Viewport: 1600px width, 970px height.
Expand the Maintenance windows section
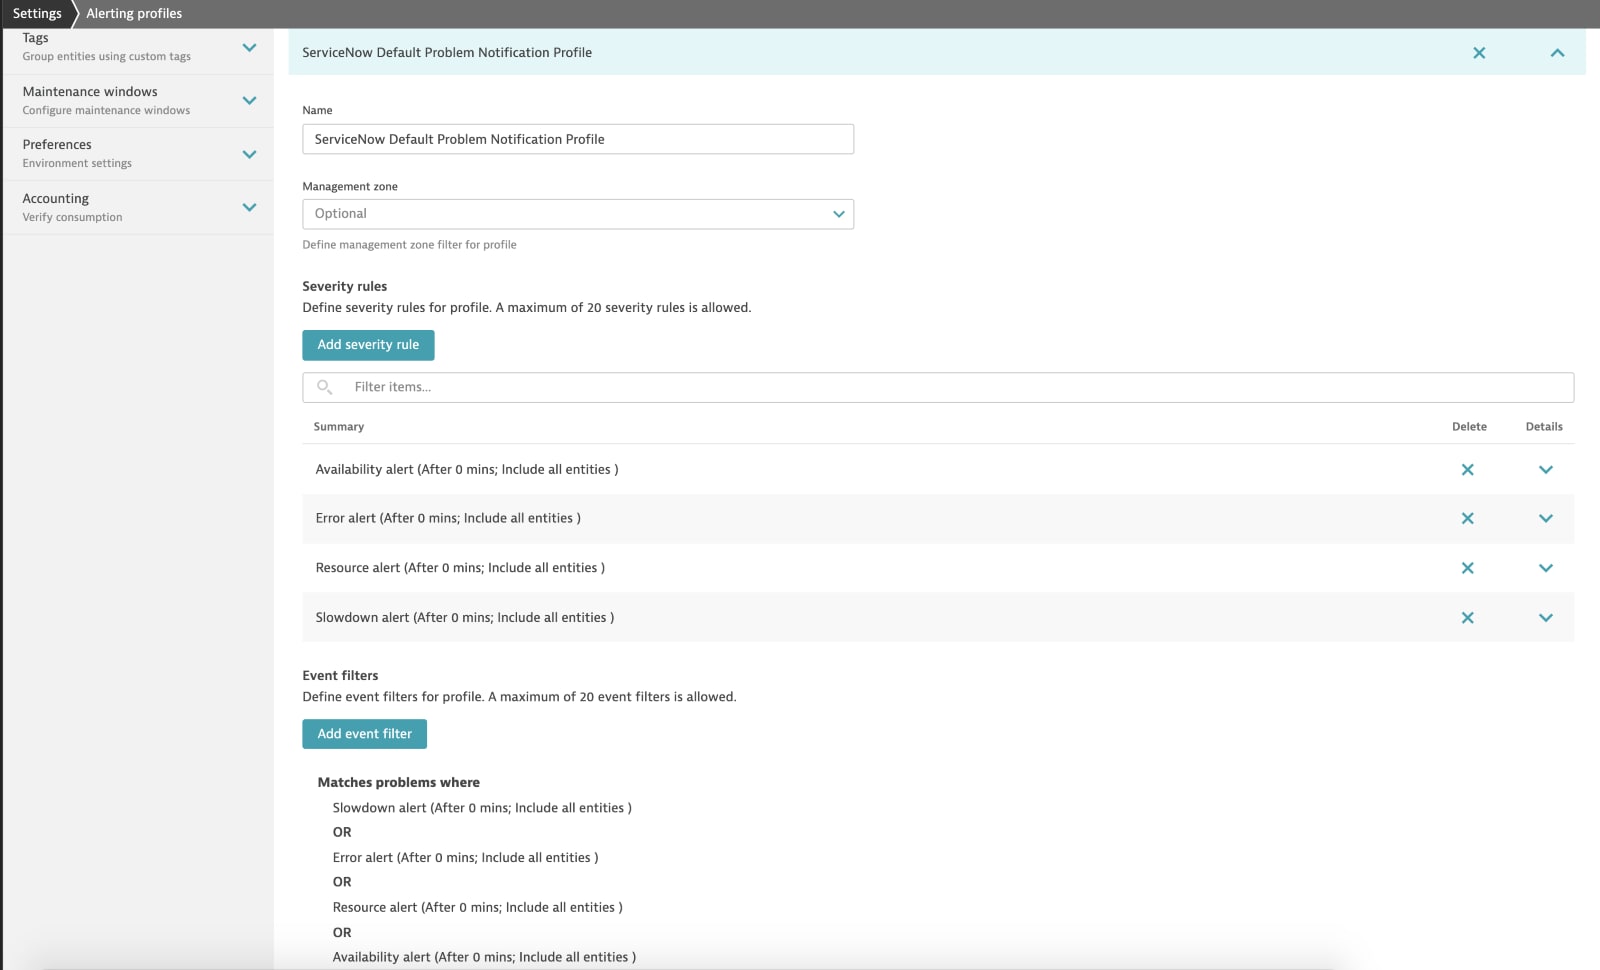click(249, 101)
